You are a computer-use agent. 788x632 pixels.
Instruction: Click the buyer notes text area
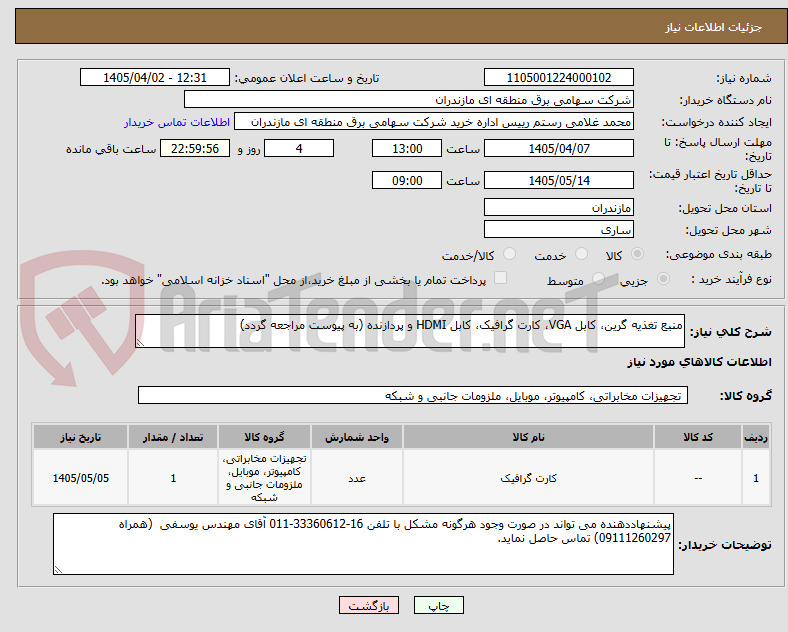click(x=363, y=544)
